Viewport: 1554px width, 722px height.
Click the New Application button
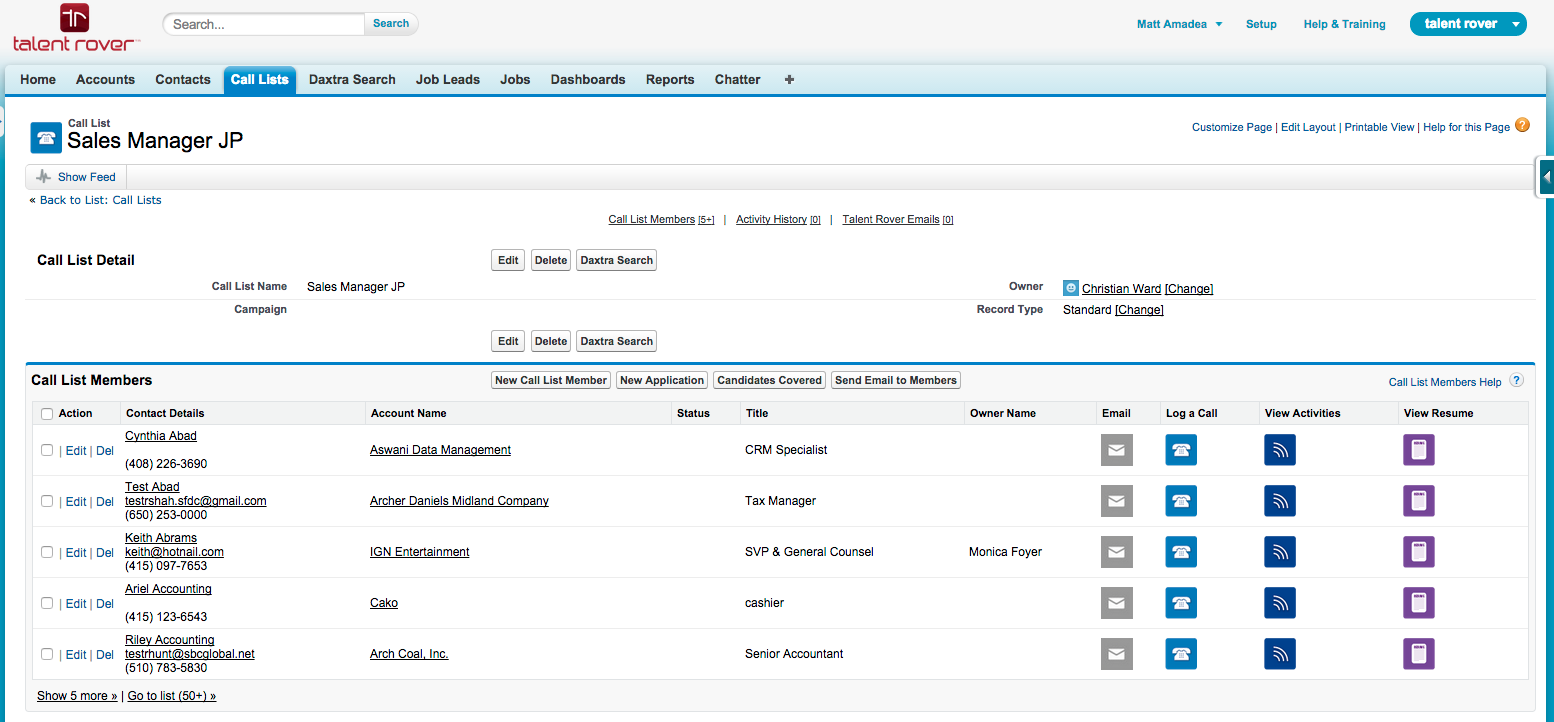click(x=662, y=380)
